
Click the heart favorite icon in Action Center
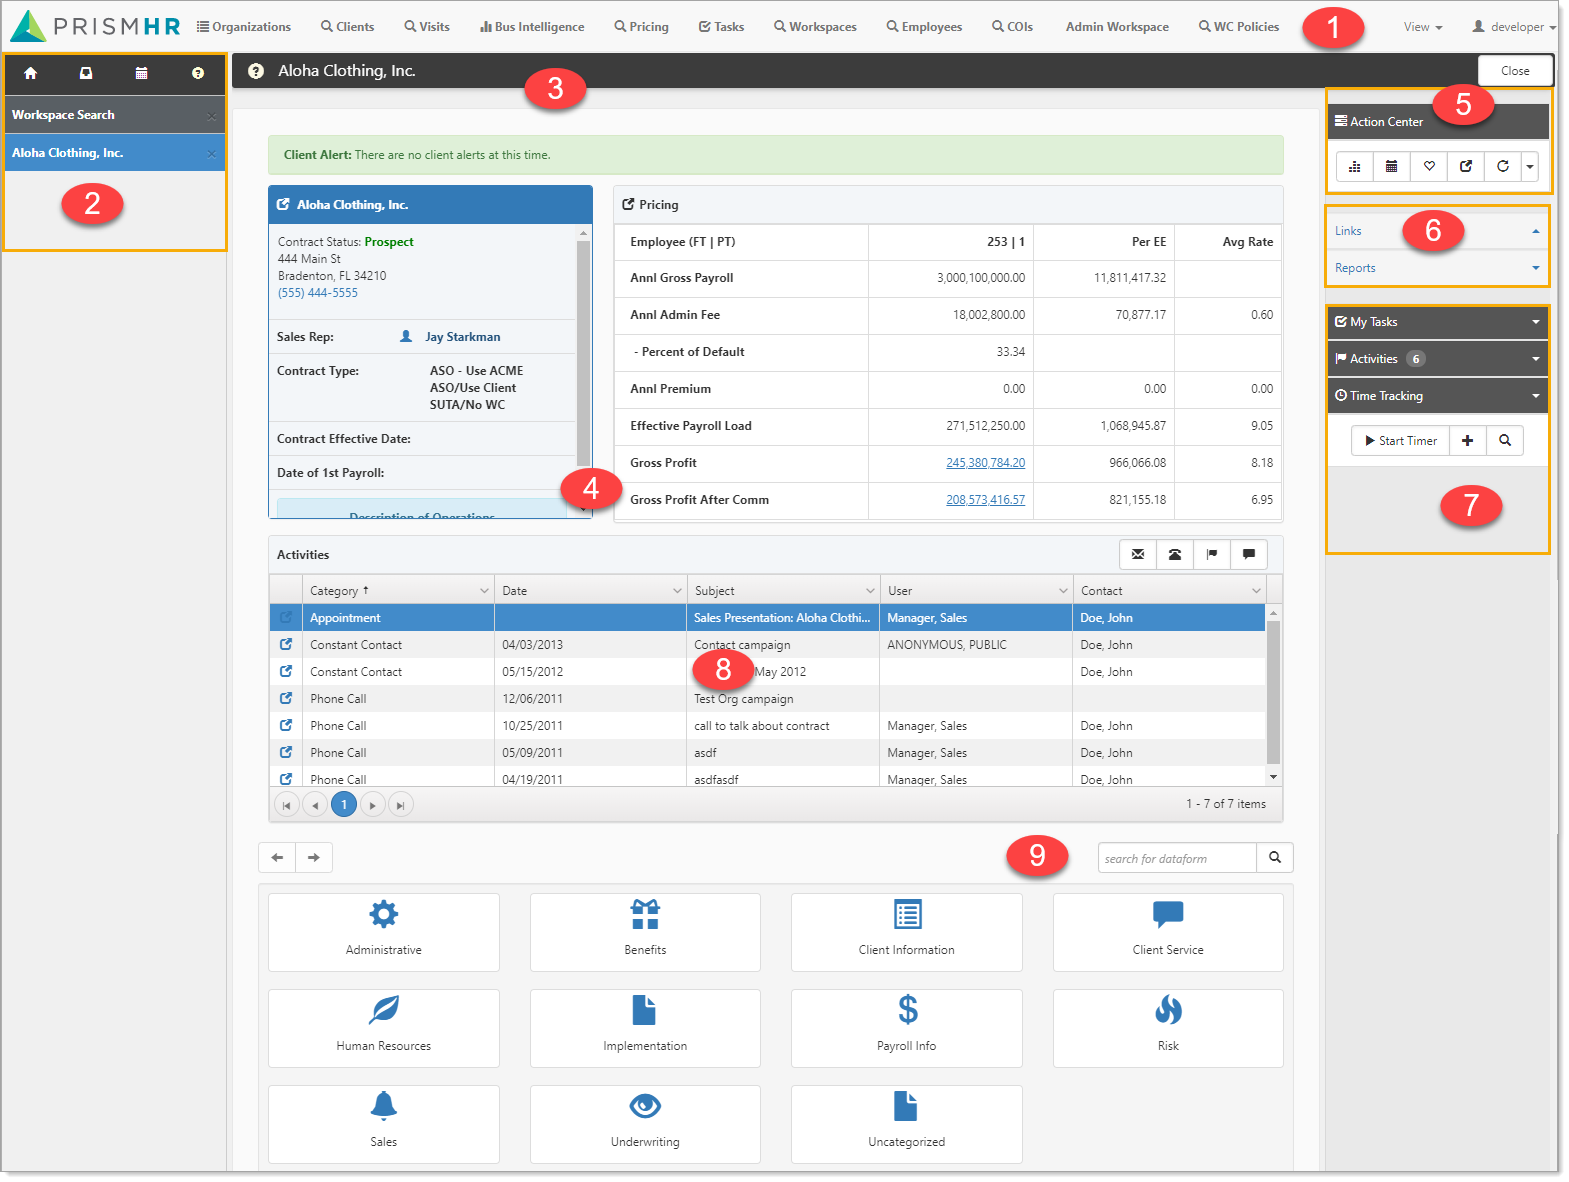[x=1429, y=166]
